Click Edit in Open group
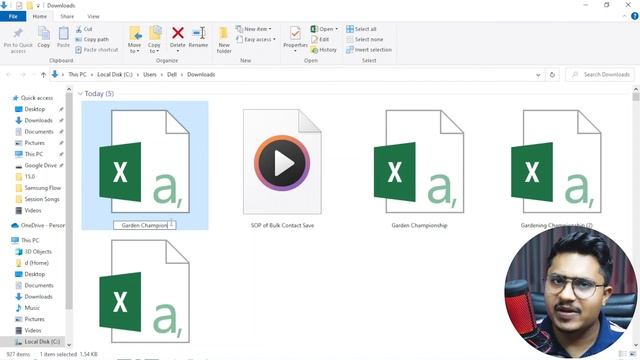Viewport: 640px width, 360px height. tap(320, 39)
